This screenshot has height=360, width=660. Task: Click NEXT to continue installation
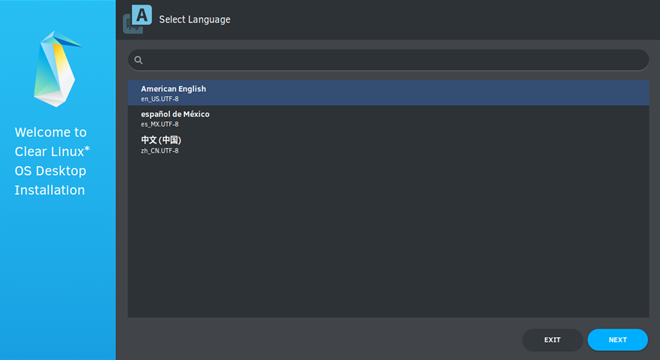(x=617, y=340)
